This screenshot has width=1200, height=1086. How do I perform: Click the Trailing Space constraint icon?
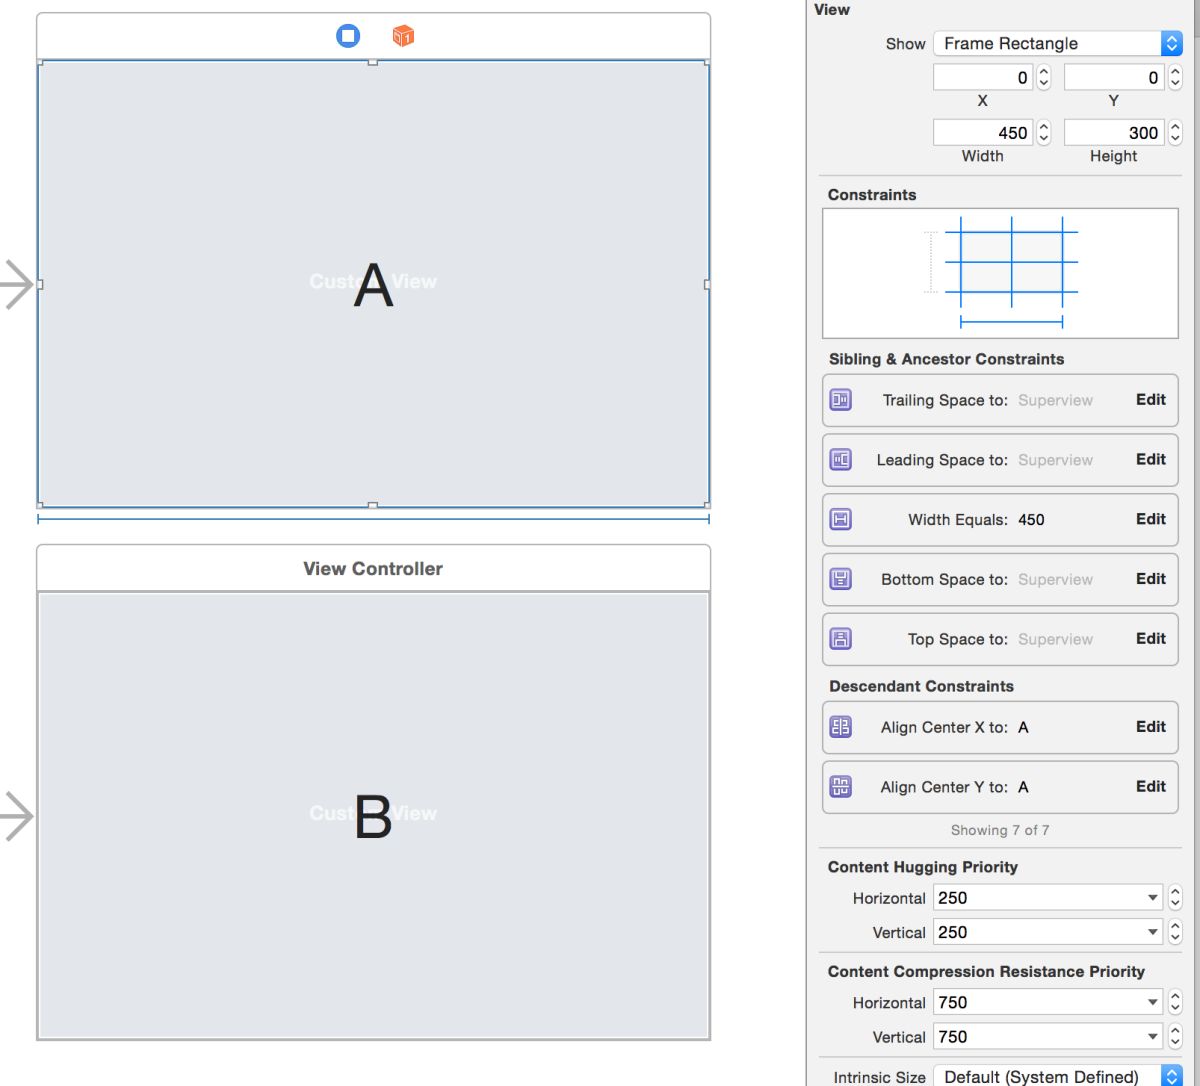[x=841, y=400]
